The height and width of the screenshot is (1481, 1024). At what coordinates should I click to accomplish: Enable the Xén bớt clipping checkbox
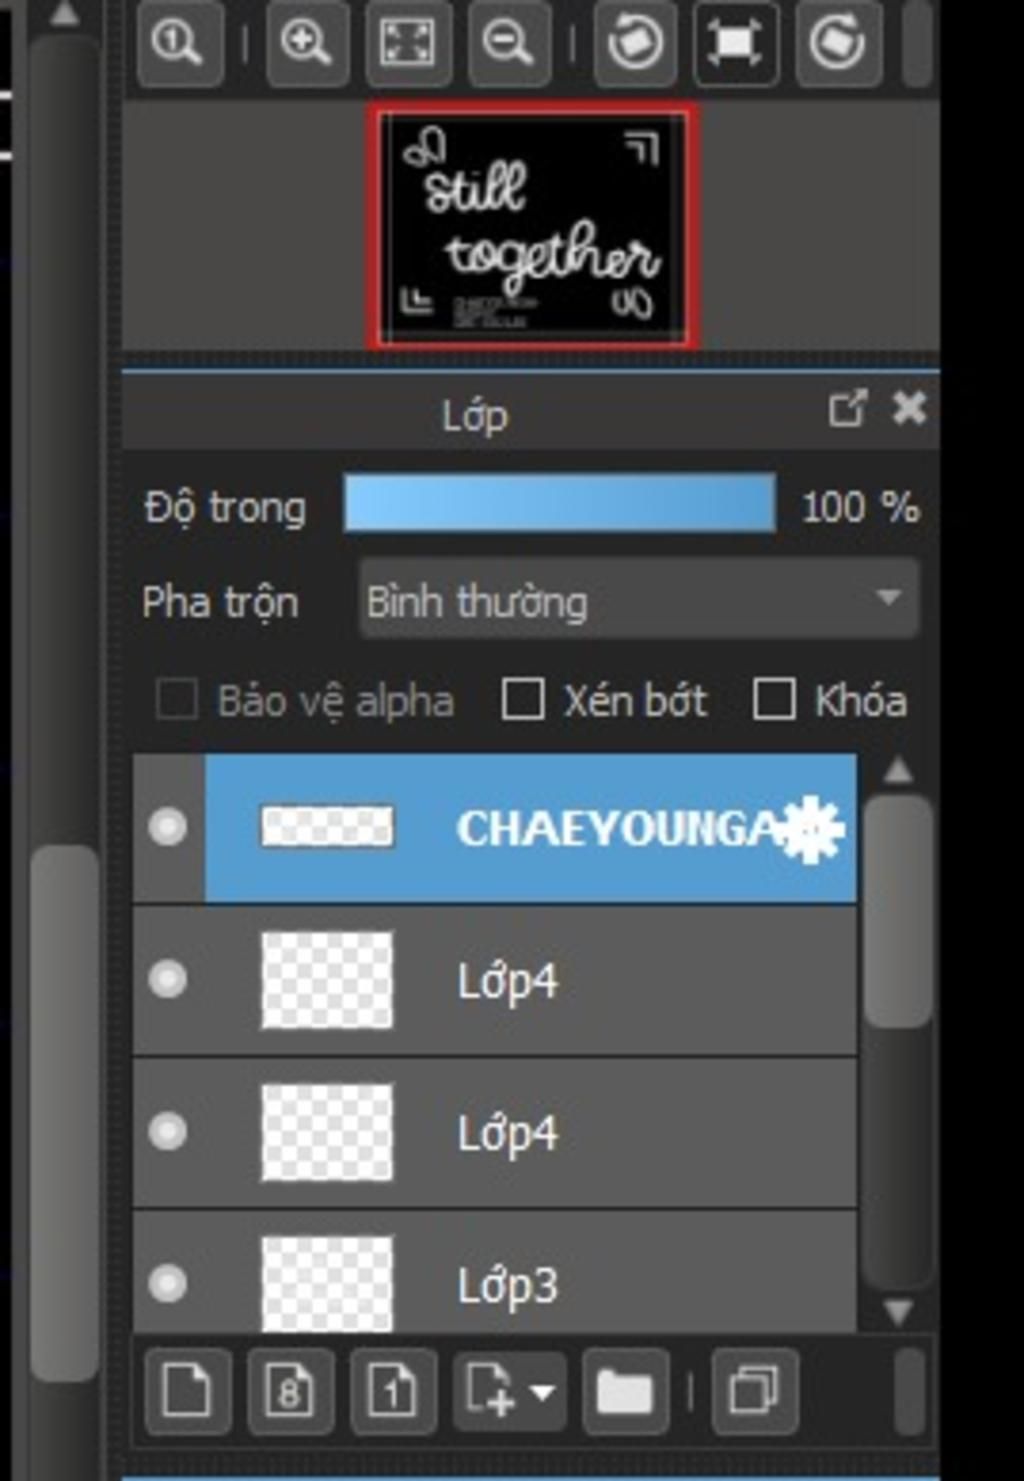click(523, 699)
